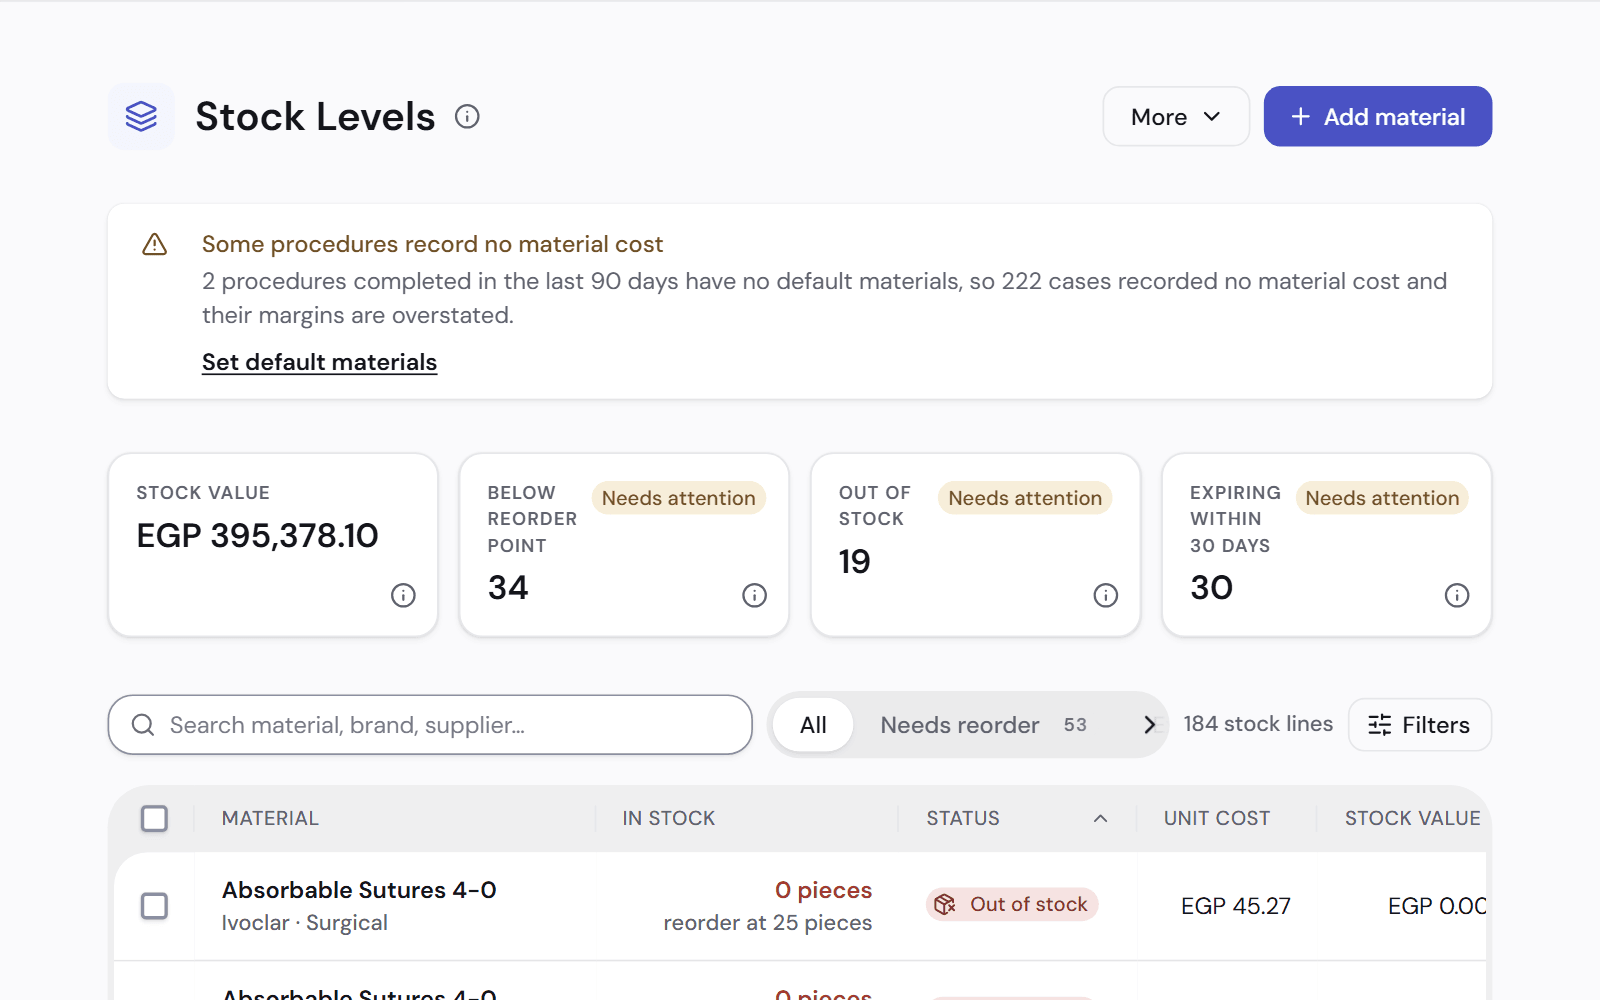This screenshot has width=1600, height=1000.
Task: Click the search magnifier icon
Action: (x=143, y=725)
